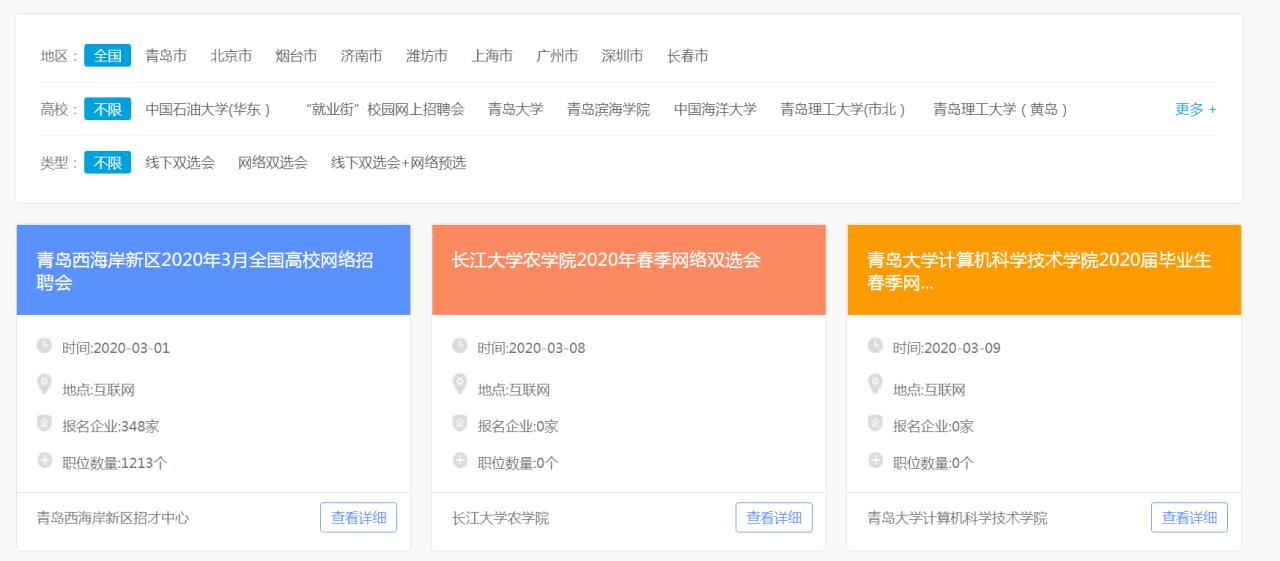Expand more universities with 更多 +
1280x561 pixels.
1195,109
